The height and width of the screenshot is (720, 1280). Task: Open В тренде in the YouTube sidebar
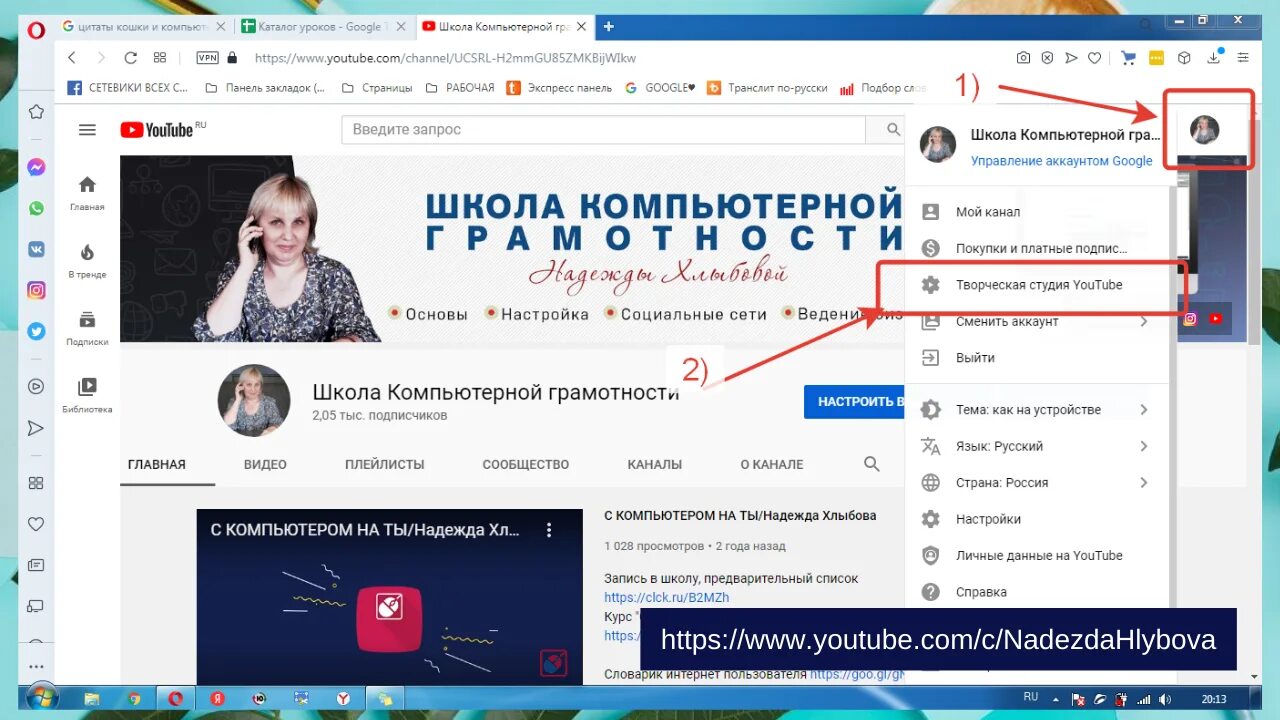point(87,260)
